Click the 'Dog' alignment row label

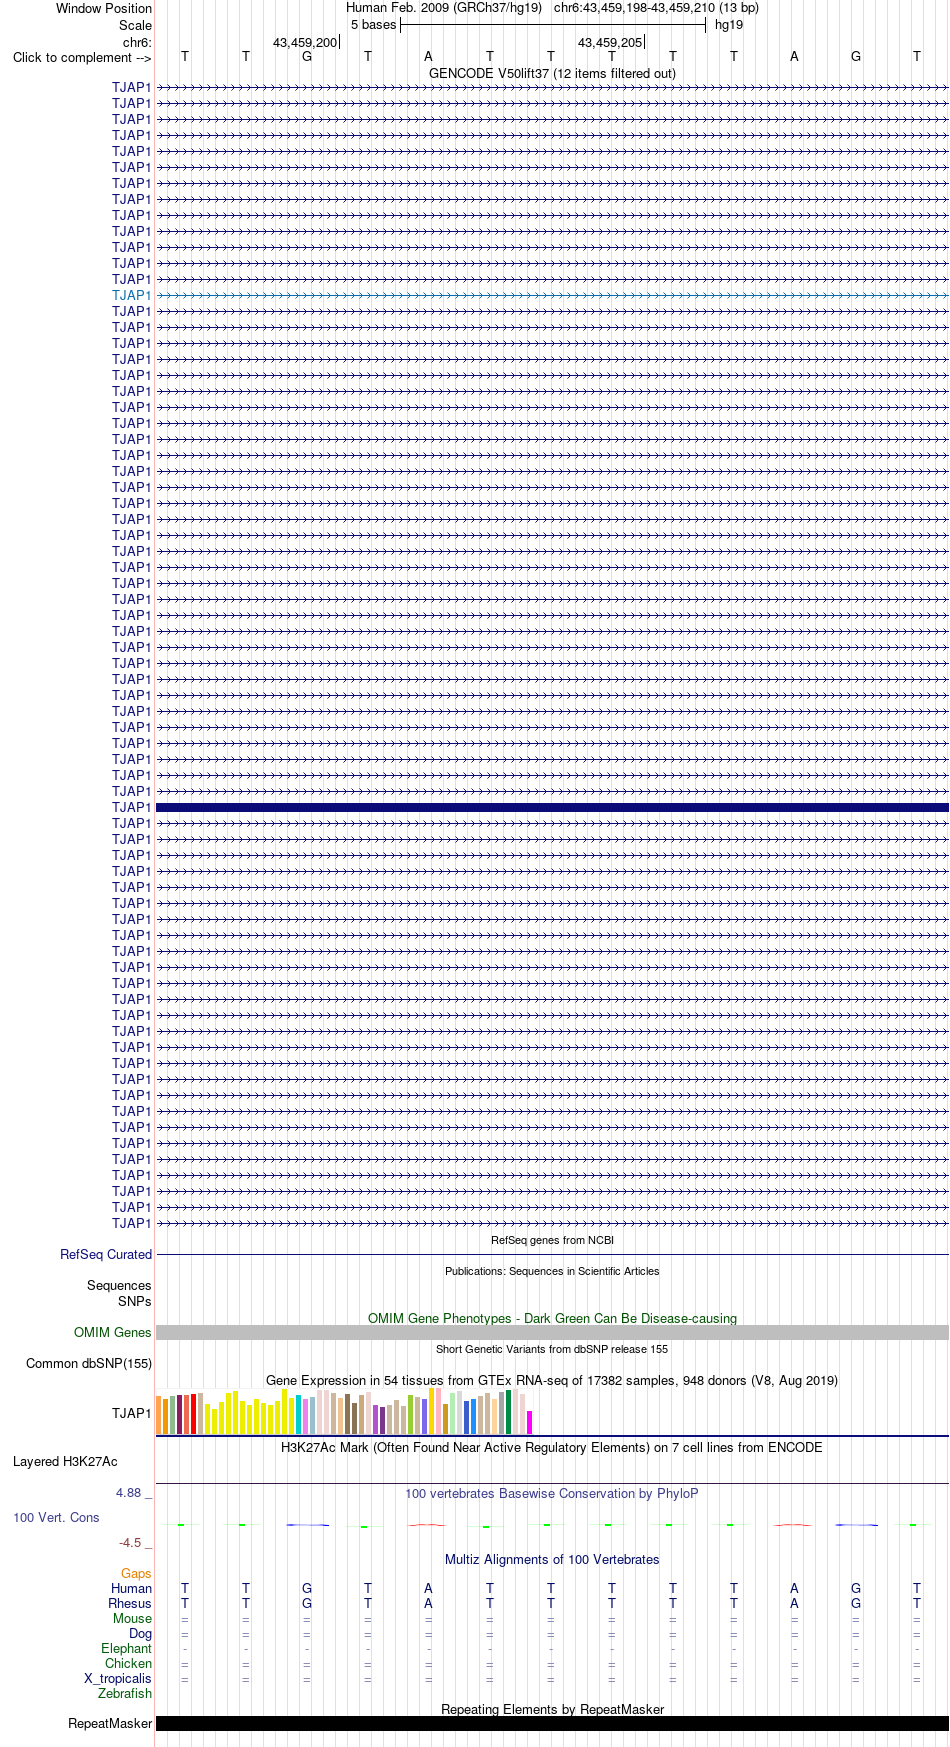[141, 1633]
